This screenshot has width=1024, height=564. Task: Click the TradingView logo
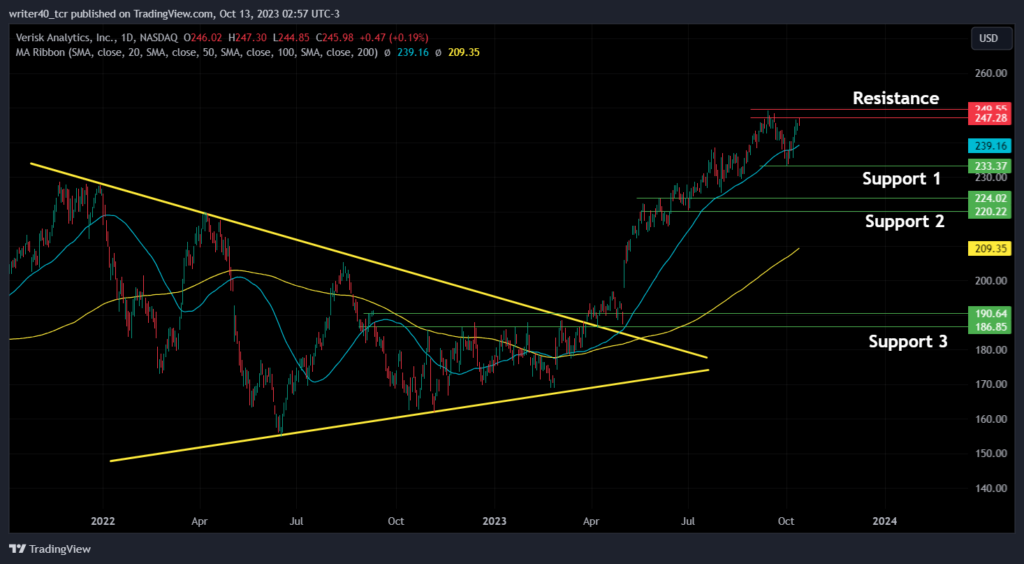(50, 549)
